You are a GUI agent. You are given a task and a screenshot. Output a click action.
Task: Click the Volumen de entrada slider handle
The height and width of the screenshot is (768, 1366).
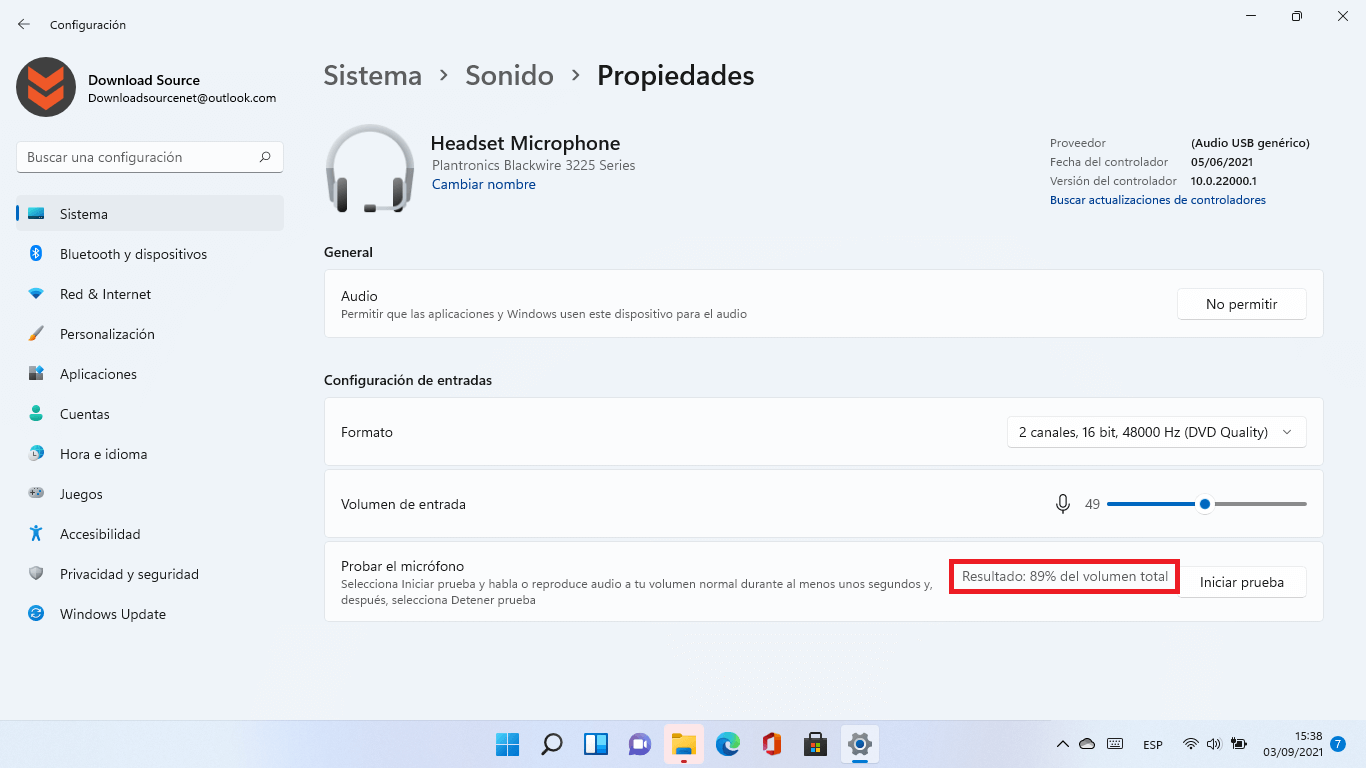coord(1205,504)
